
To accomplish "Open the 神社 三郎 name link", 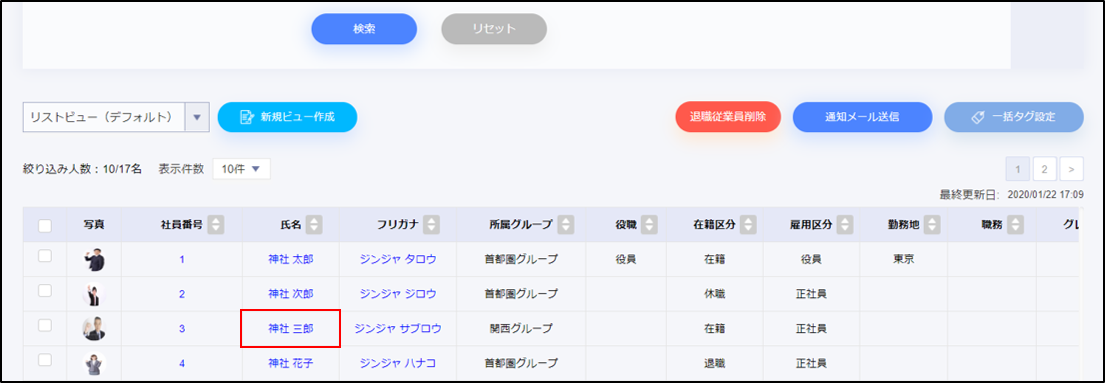I will pos(290,328).
